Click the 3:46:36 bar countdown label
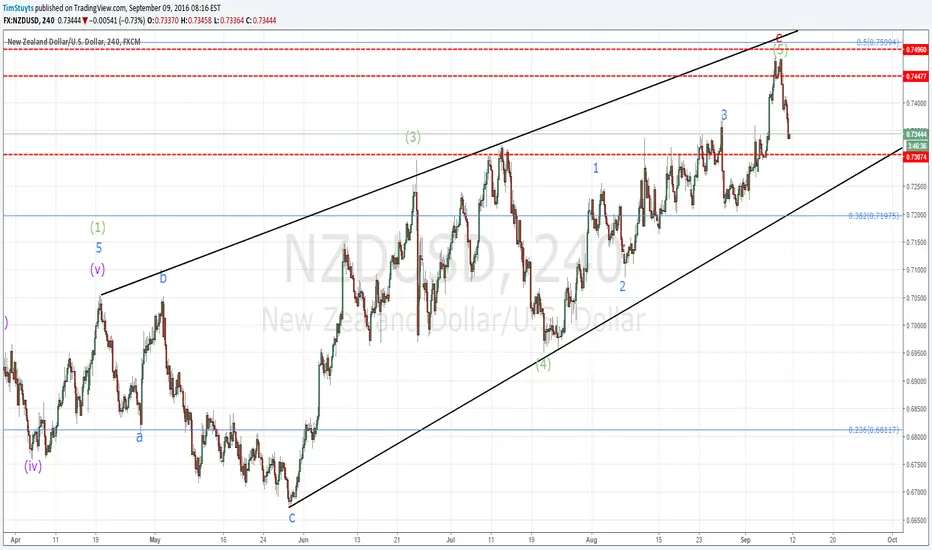Screen dimensions: 932x550 click(916, 146)
